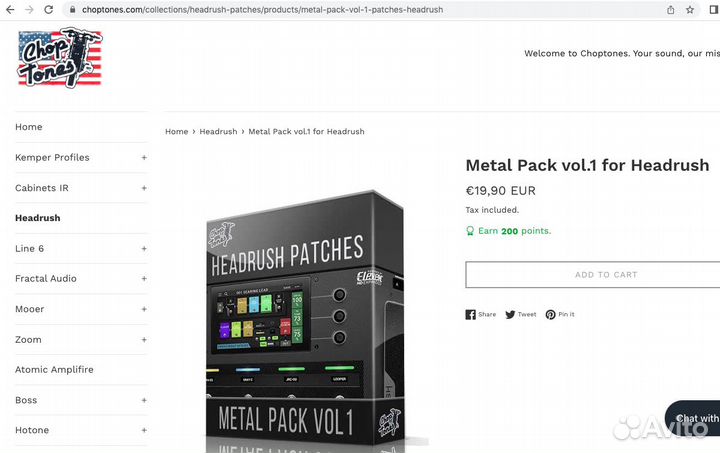Tweet product via Twitter icon

510,314
